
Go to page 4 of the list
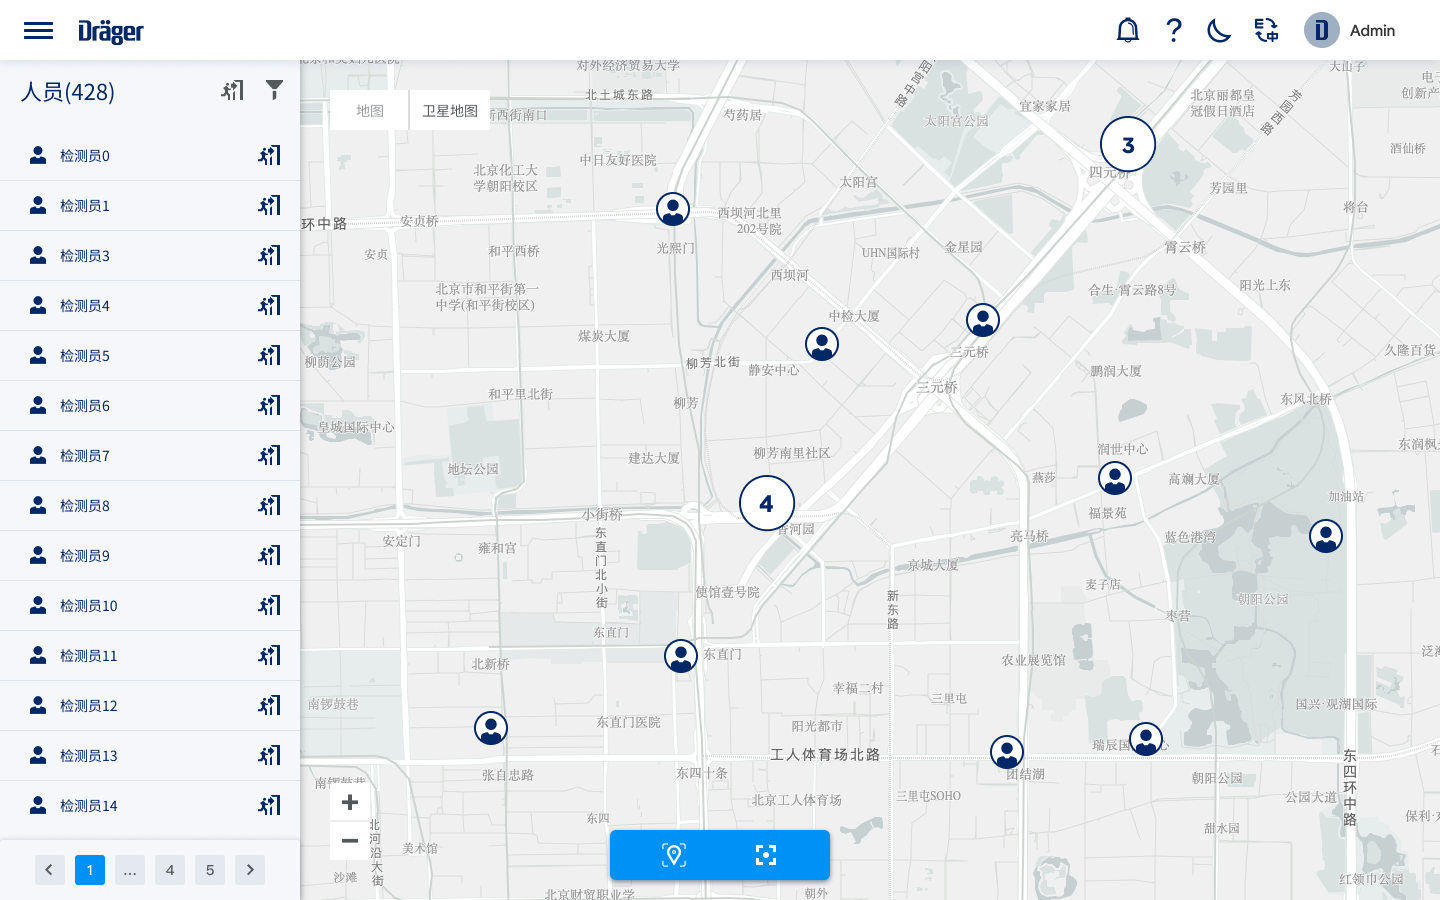[x=170, y=870]
